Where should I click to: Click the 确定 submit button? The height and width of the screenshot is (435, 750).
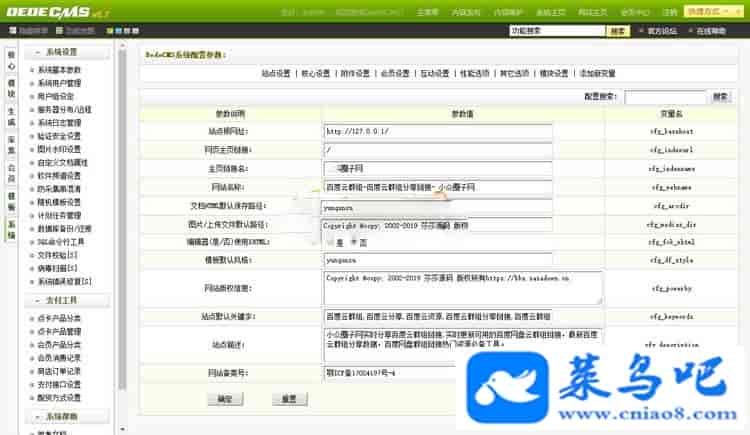click(x=224, y=399)
